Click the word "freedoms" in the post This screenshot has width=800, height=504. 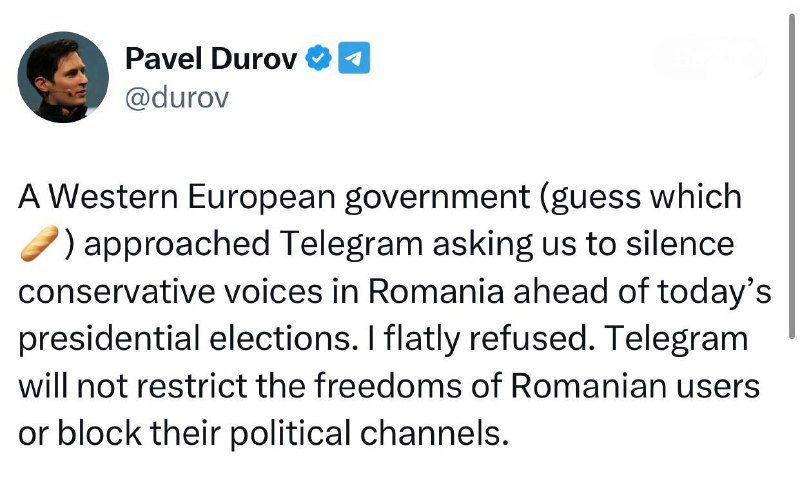[x=388, y=385]
